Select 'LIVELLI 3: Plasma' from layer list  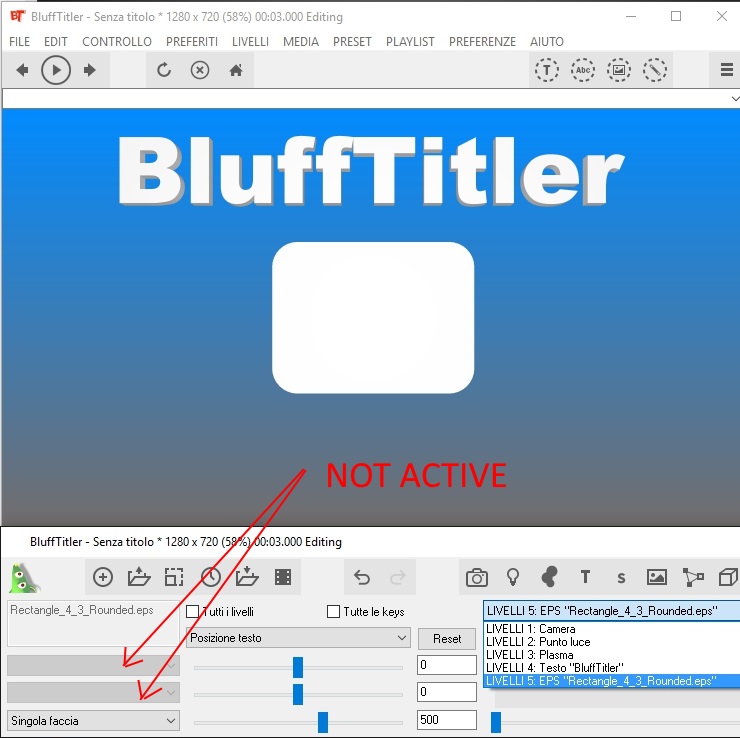pos(530,655)
